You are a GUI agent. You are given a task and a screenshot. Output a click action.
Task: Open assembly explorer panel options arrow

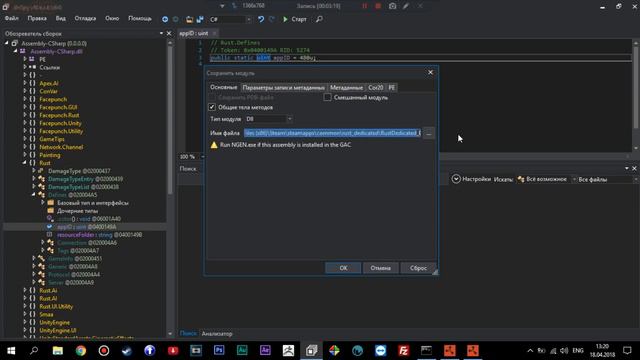[x=161, y=33]
